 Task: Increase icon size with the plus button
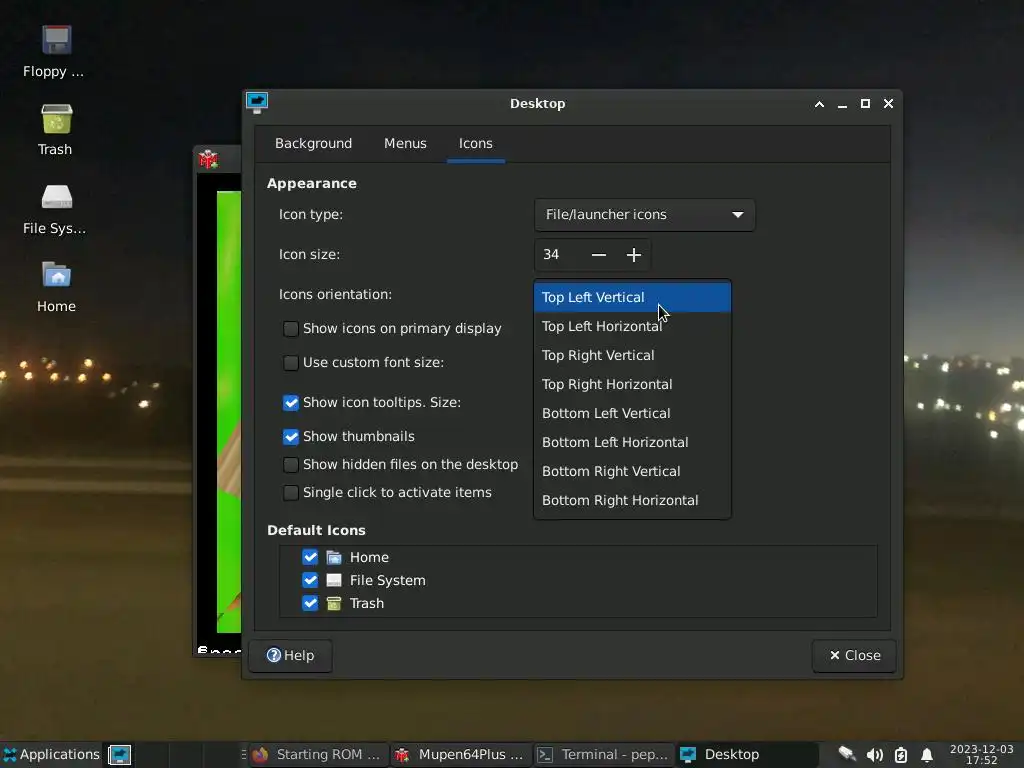(633, 255)
